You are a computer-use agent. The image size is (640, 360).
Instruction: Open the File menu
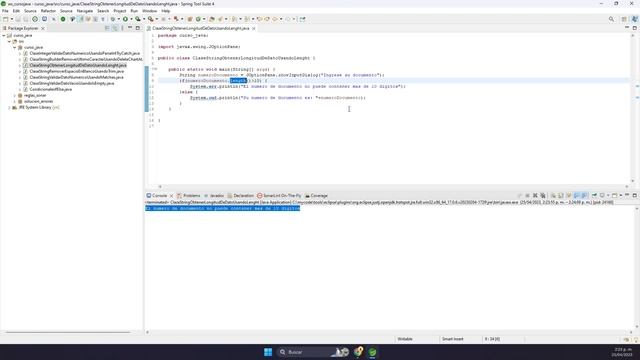5,11
